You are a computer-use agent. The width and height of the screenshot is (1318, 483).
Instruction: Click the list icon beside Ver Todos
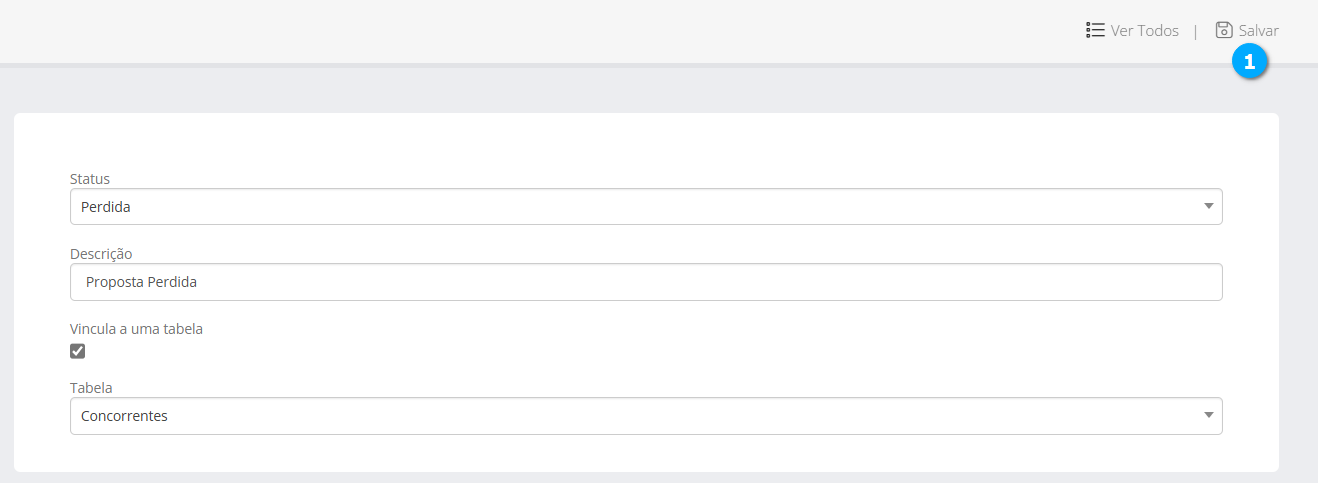(1094, 30)
